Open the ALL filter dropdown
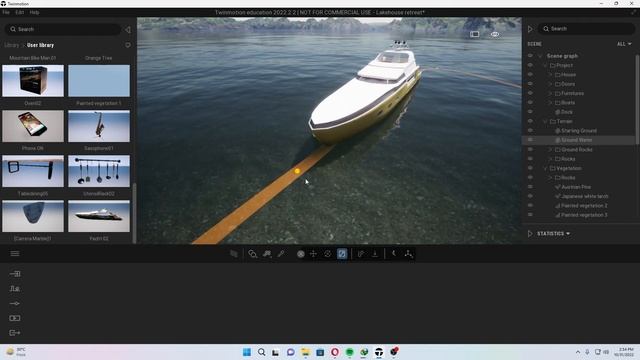640x360 pixels. (624, 44)
